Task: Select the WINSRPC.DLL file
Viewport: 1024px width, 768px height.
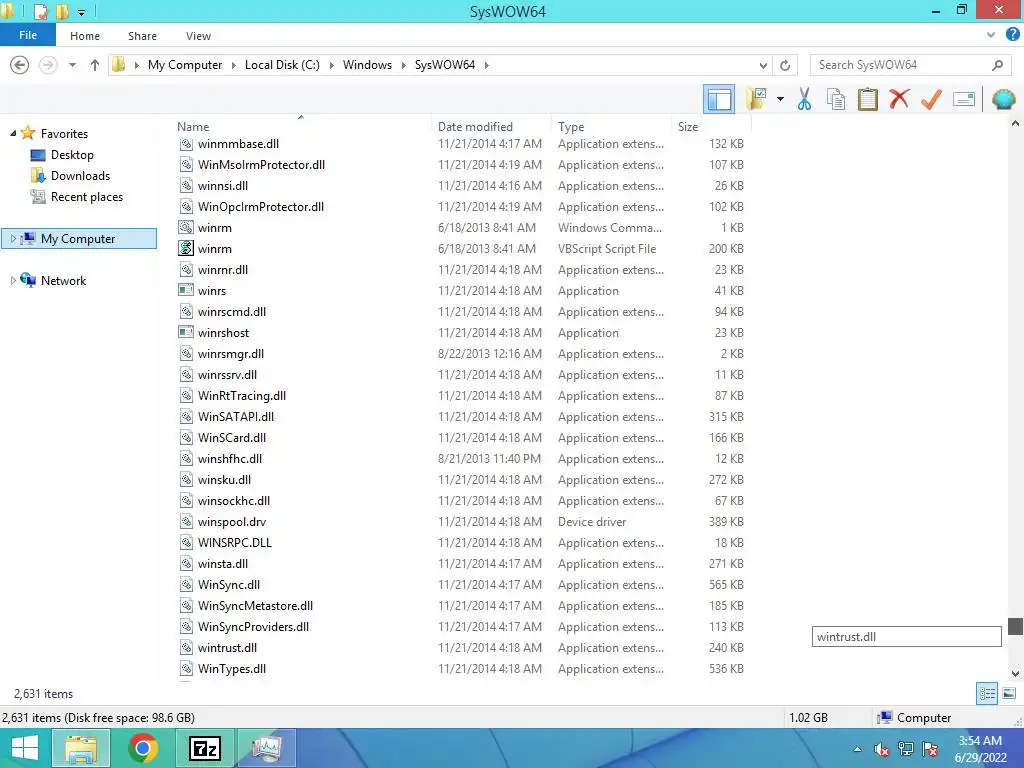Action: pyautogui.click(x=234, y=543)
